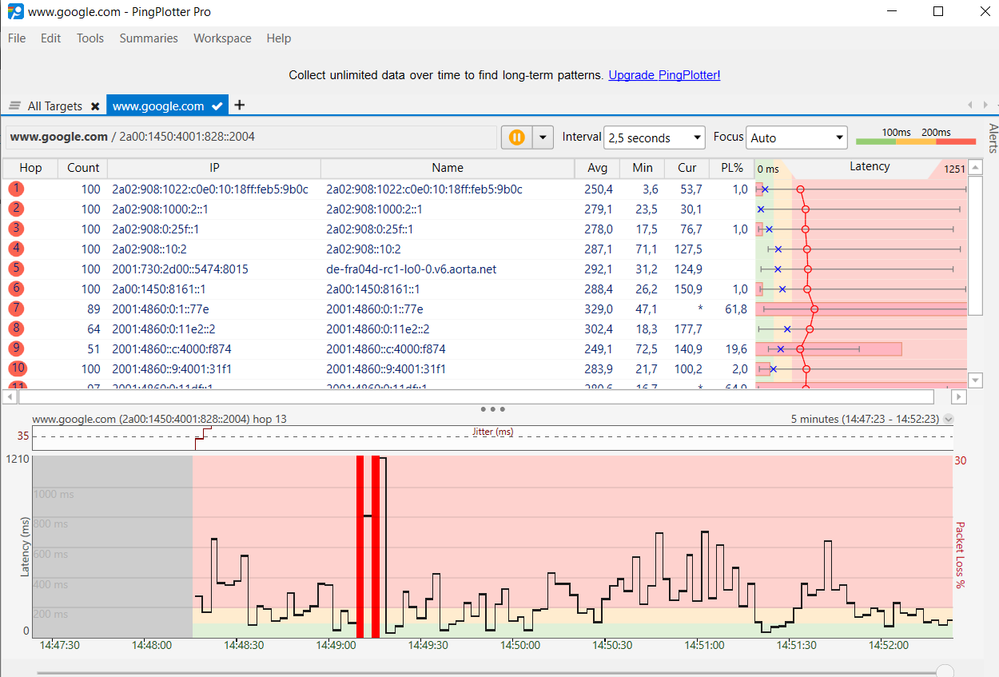Screen dimensions: 999x677
Task: Click the PingPlotter app logo in title bar
Action: (x=16, y=12)
